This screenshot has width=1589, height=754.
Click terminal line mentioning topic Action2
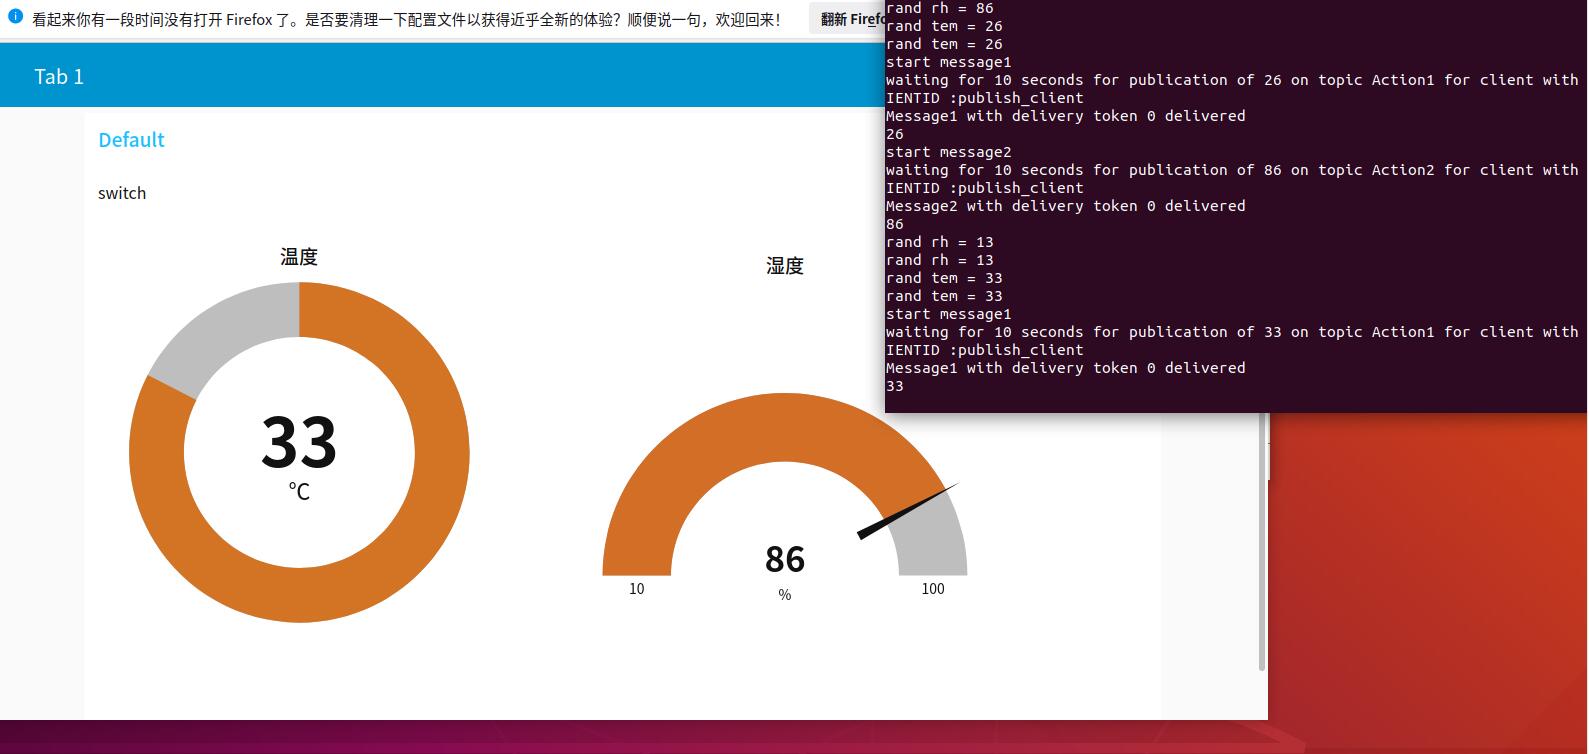[1232, 170]
